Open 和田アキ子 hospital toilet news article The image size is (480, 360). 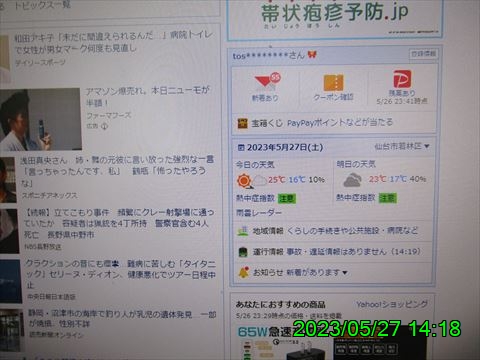tap(113, 42)
